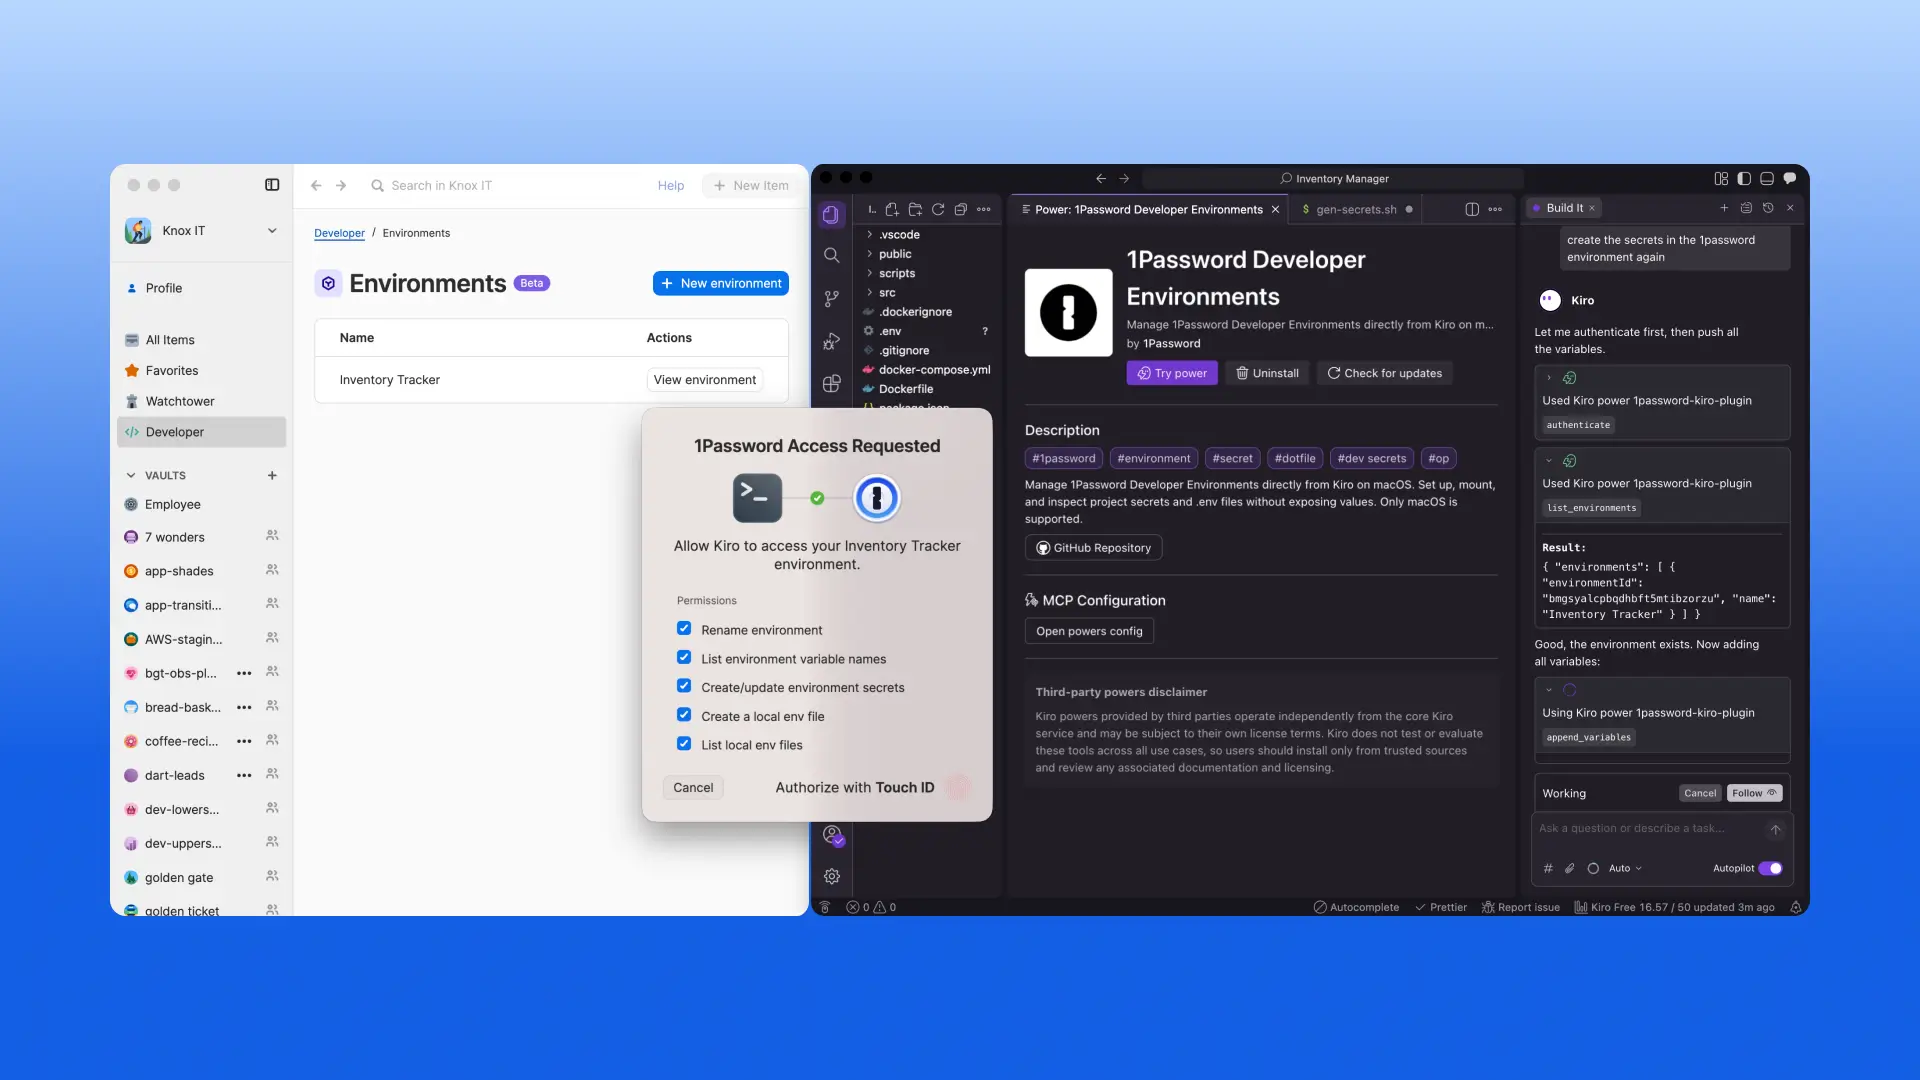Image resolution: width=1920 pixels, height=1080 pixels.
Task: Click the hash context icon in Kiro chat input
Action: pyautogui.click(x=1548, y=868)
